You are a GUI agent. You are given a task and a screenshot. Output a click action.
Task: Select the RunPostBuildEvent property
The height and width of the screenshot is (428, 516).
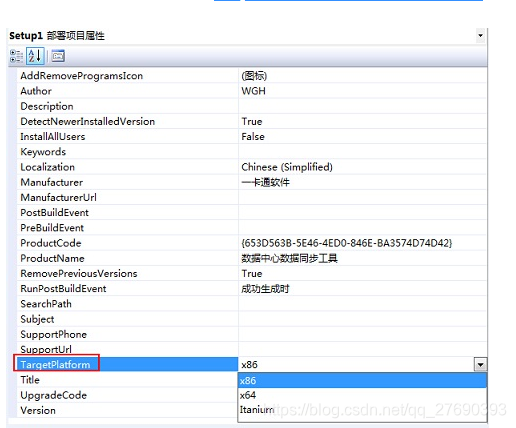pos(63,289)
